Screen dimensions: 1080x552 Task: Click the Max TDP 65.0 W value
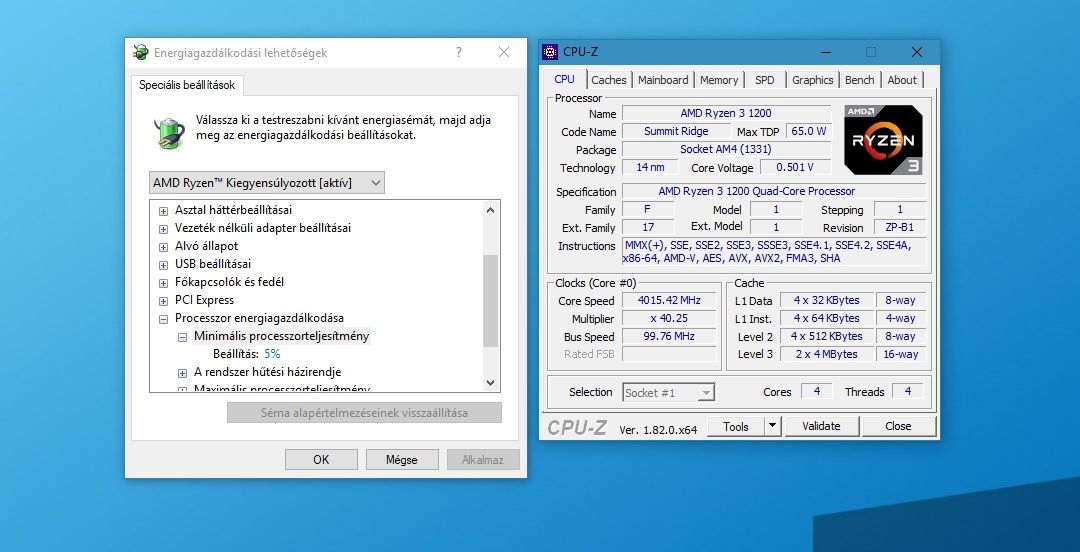tap(809, 131)
